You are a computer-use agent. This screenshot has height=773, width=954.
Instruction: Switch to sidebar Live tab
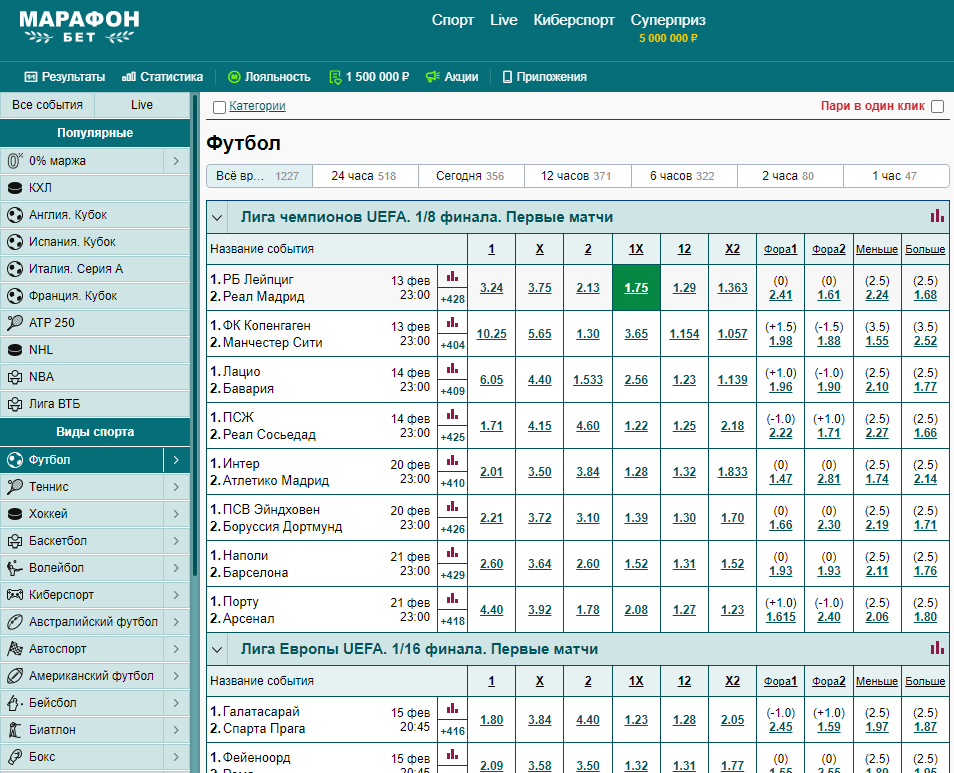pos(142,105)
